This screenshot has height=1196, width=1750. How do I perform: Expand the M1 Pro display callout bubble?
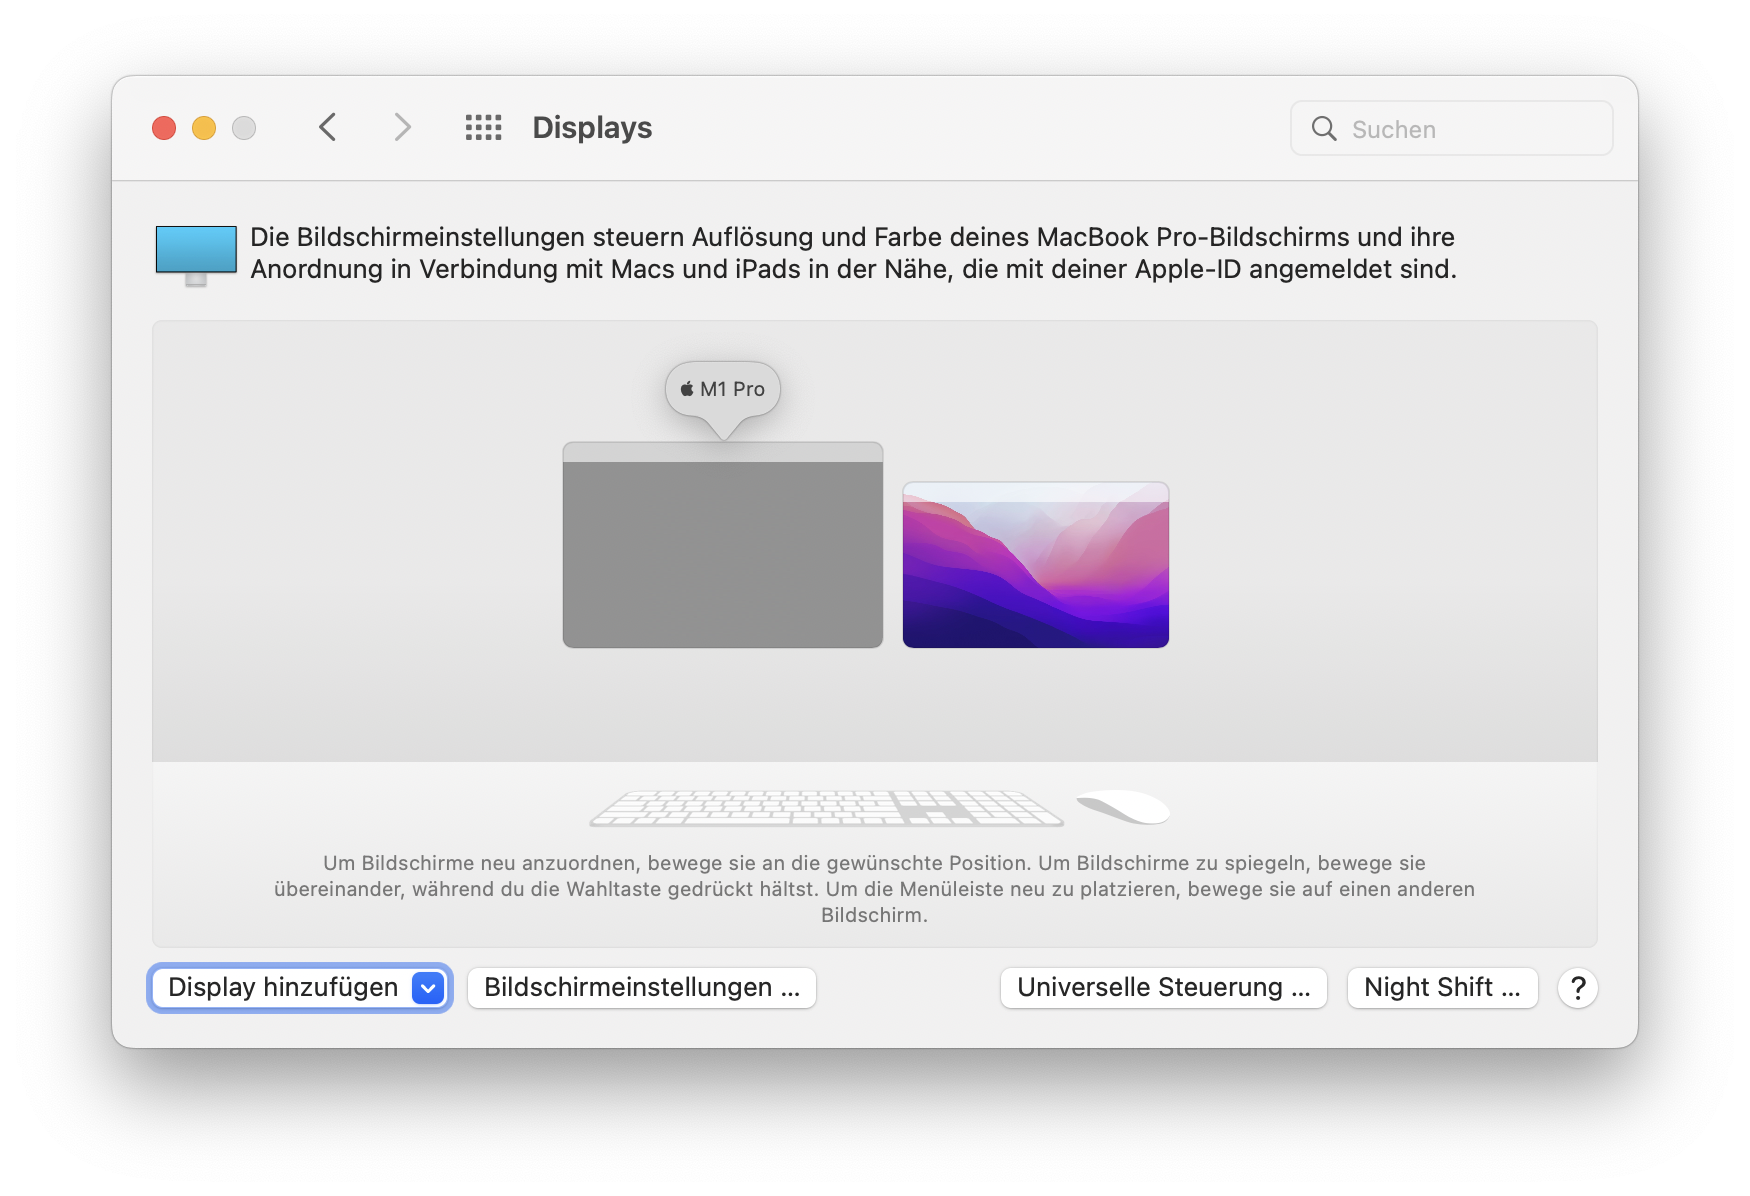(x=722, y=389)
